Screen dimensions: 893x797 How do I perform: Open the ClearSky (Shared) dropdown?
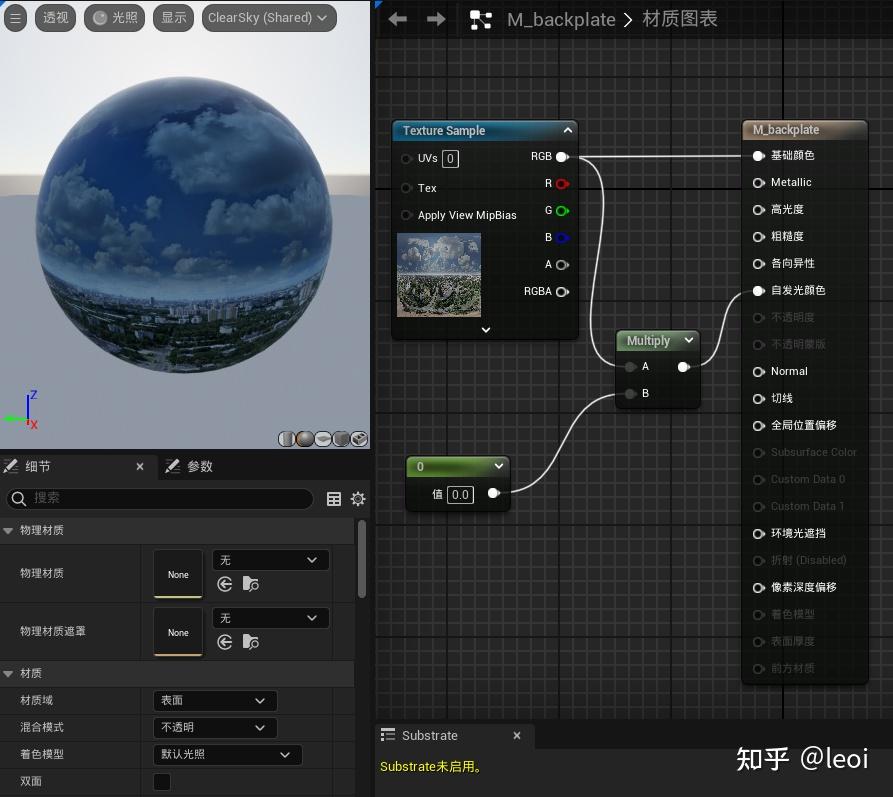(268, 17)
